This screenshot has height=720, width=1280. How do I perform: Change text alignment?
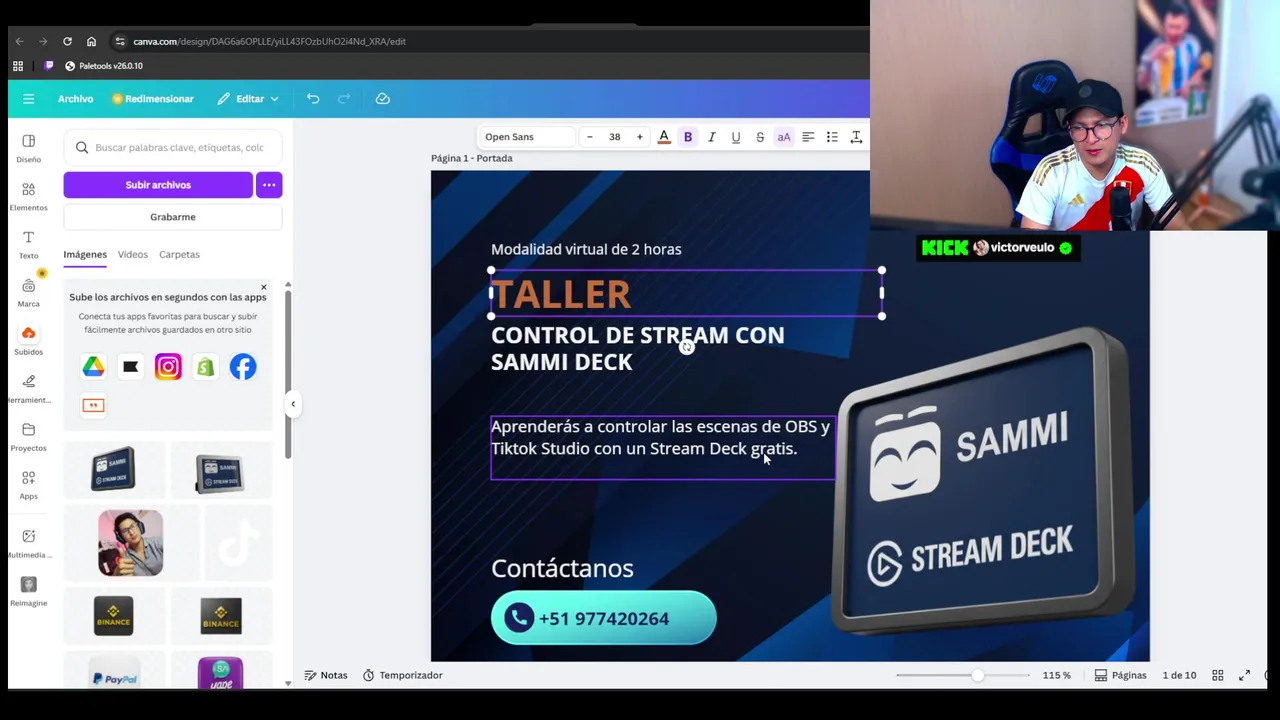coord(808,137)
